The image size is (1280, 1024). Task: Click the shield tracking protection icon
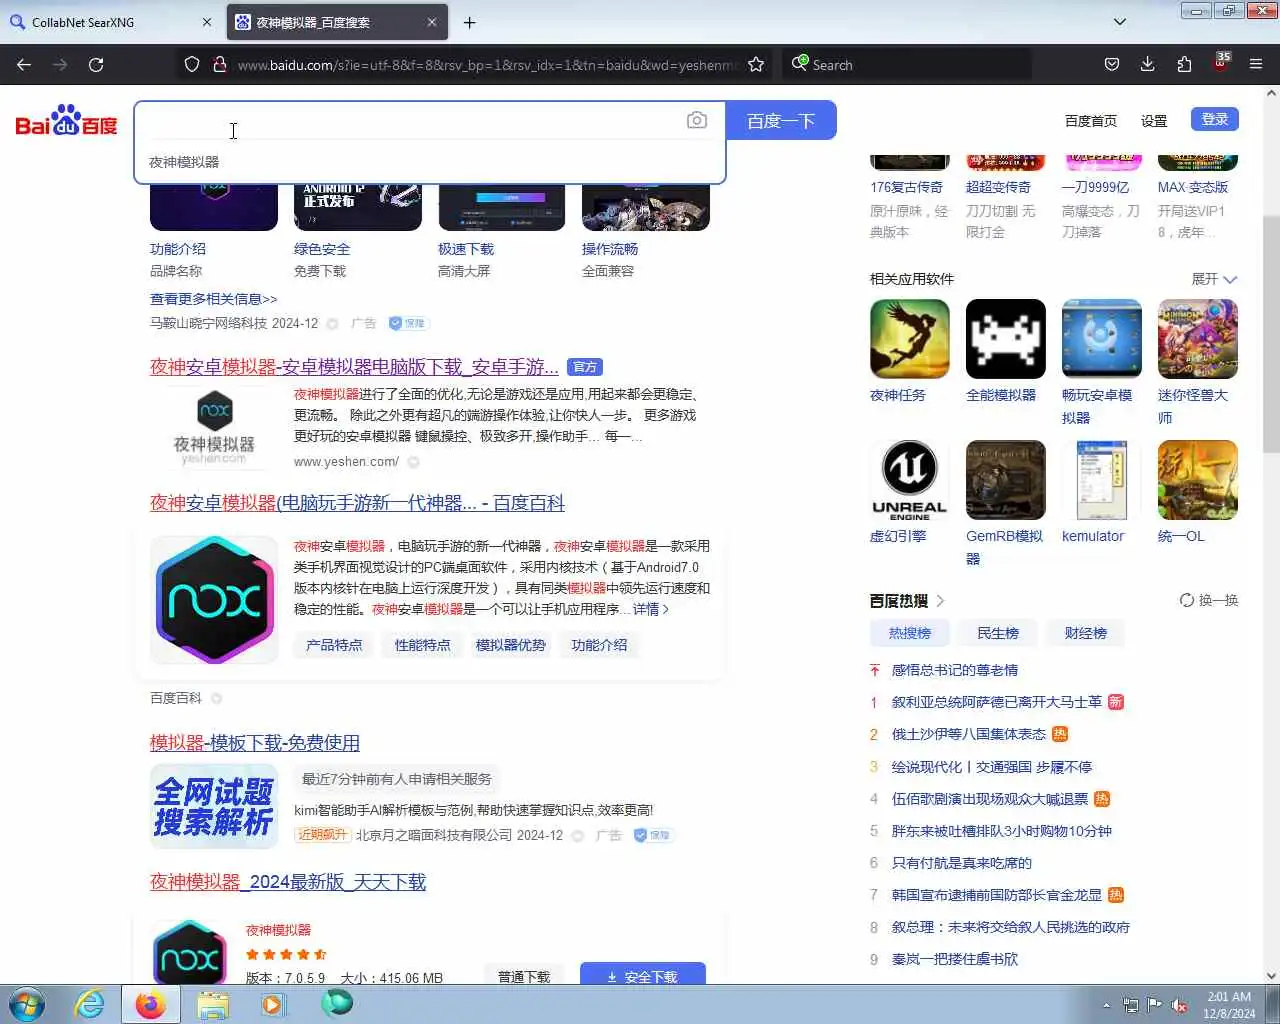(x=192, y=64)
